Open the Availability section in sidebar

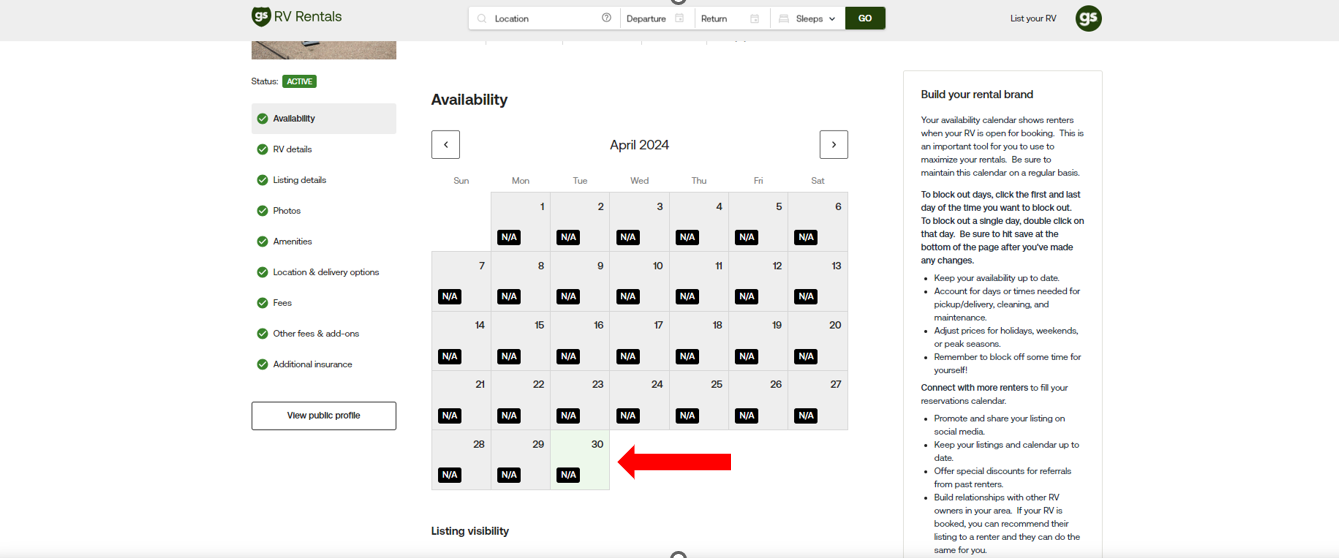point(294,118)
